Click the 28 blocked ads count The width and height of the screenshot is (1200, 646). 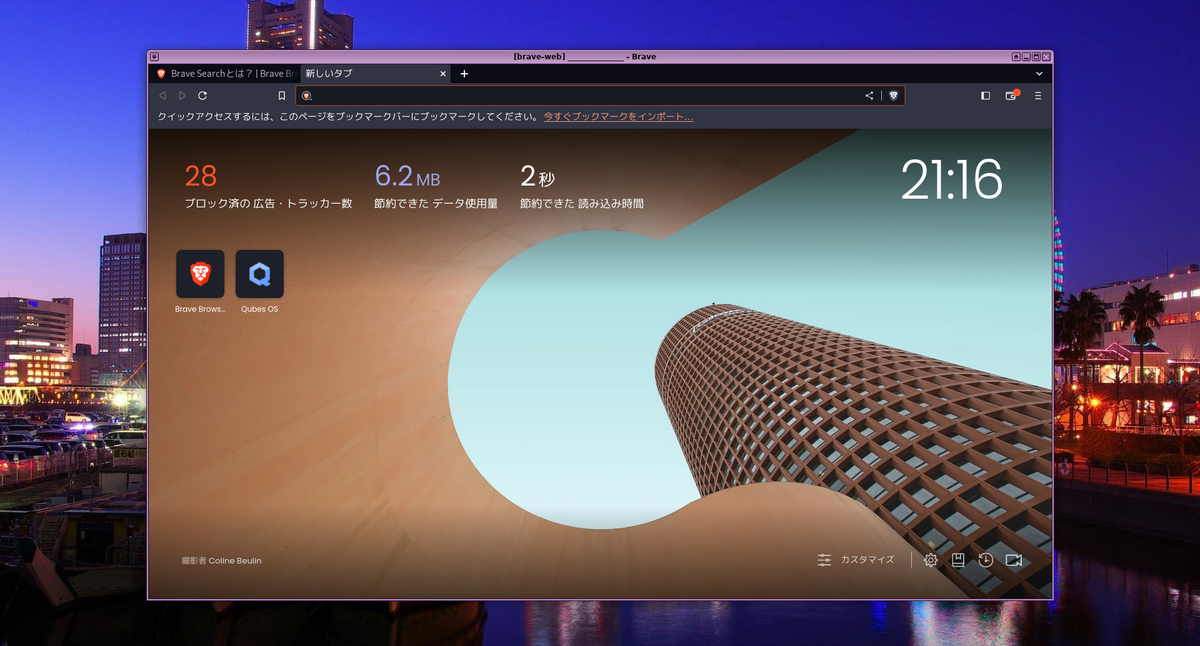[x=201, y=177]
